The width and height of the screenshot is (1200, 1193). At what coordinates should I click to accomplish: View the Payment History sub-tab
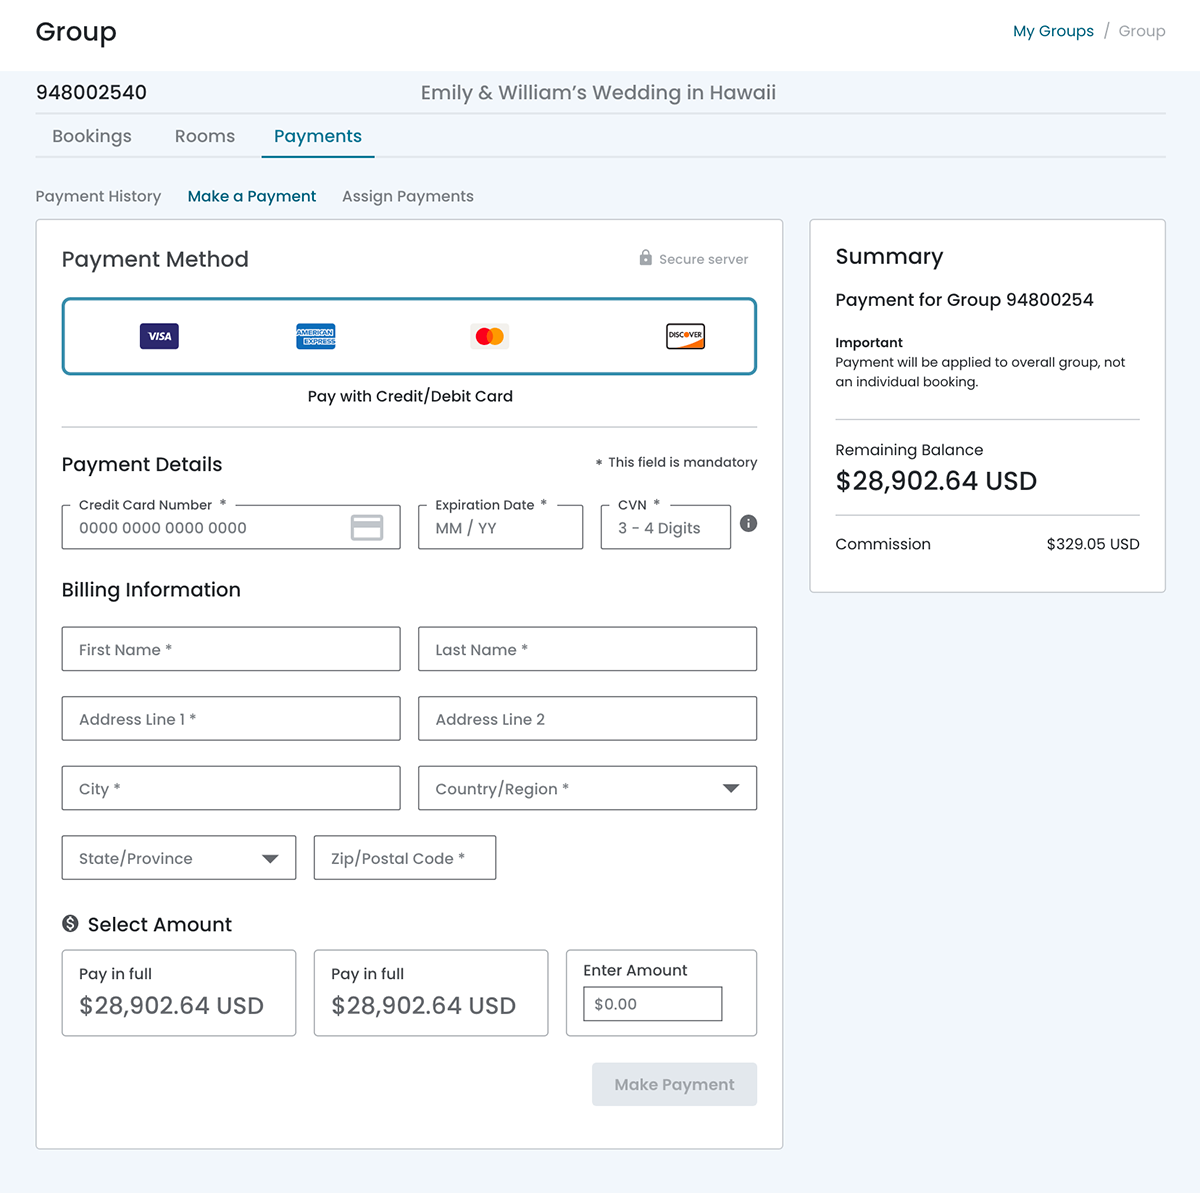click(x=98, y=196)
